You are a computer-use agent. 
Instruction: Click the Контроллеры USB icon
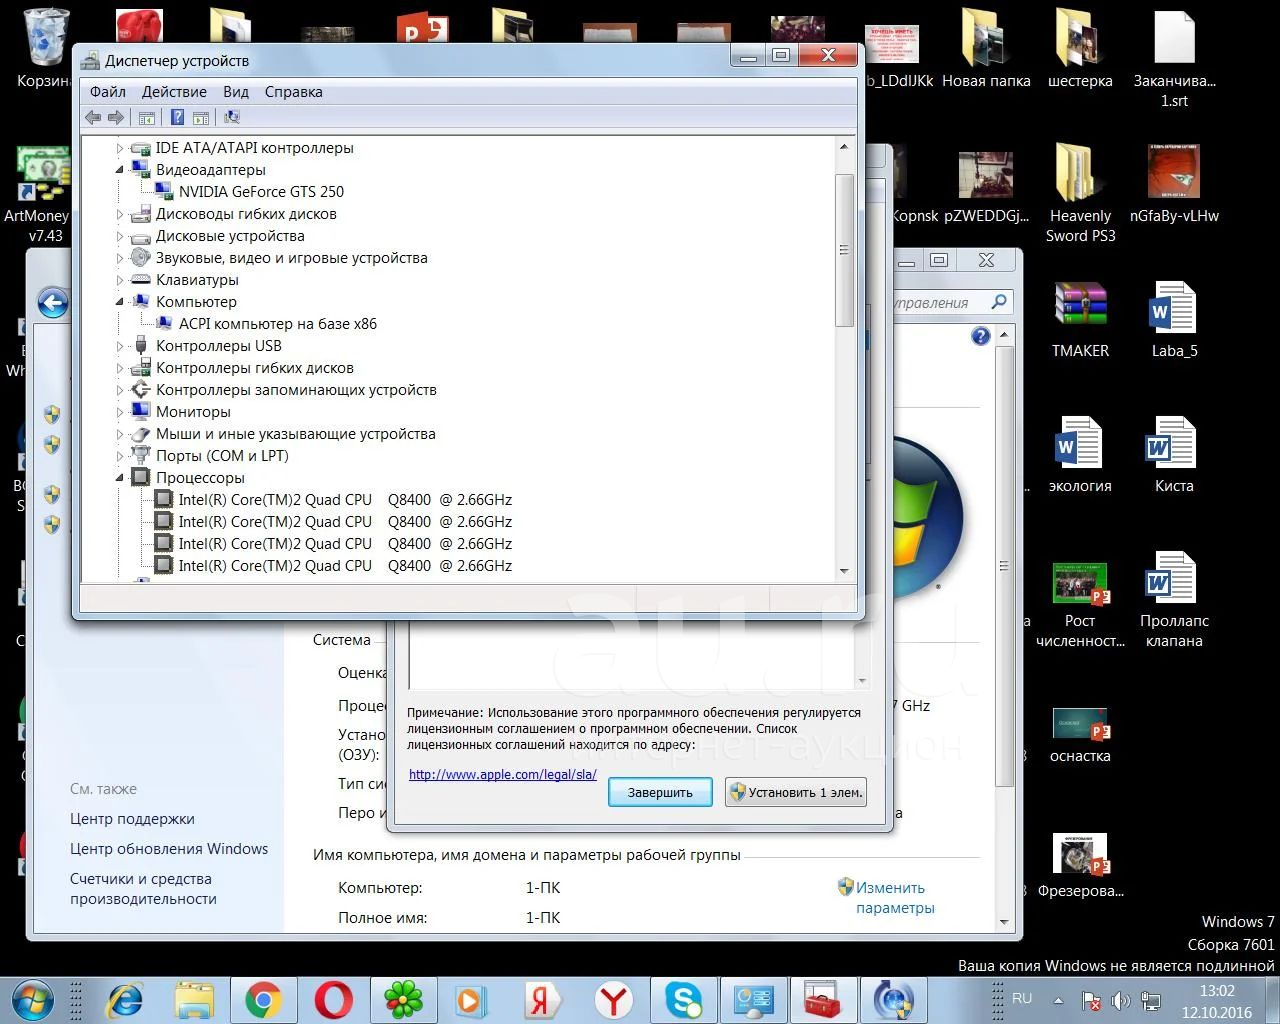140,346
